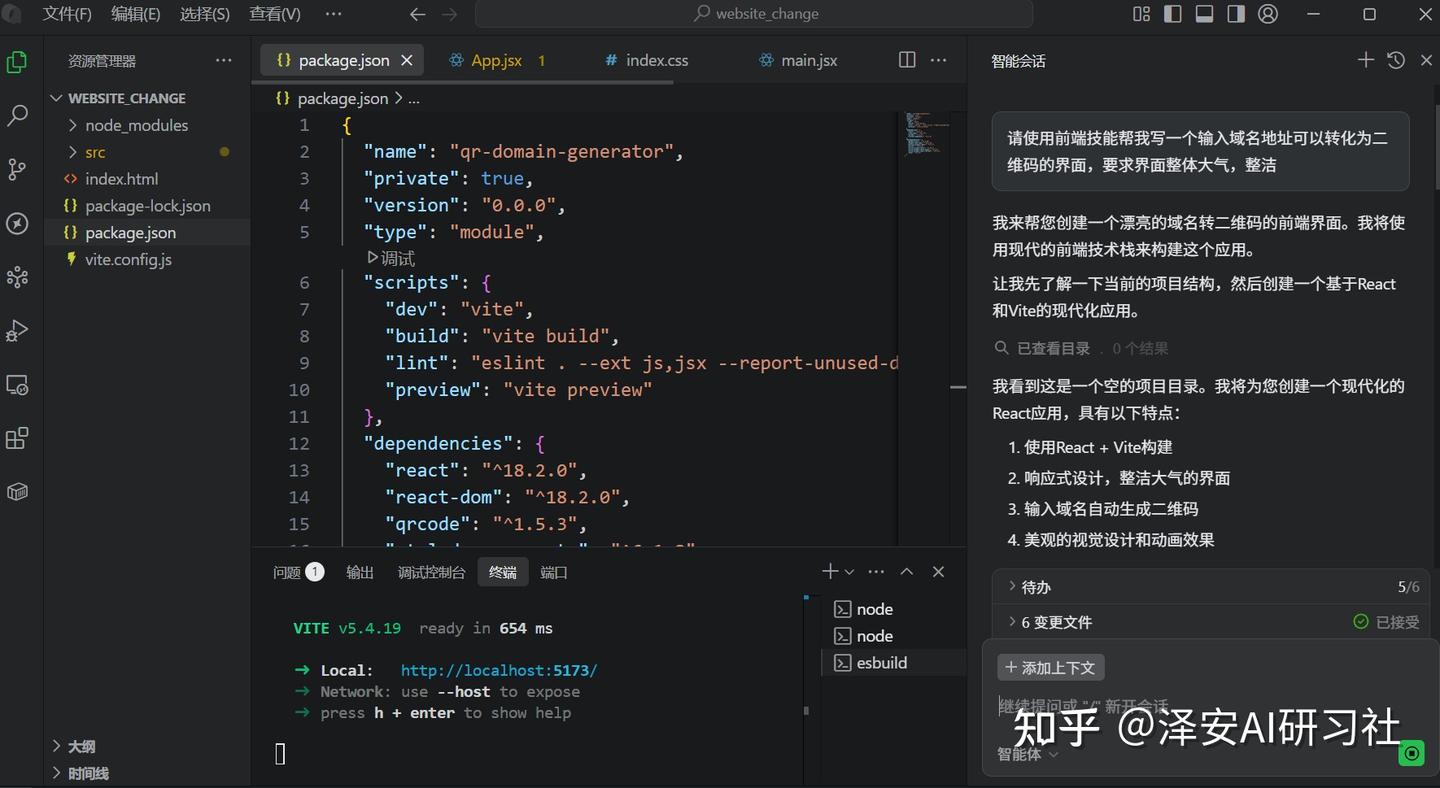1440x788 pixels.
Task: Send message with the green chat button
Action: pyautogui.click(x=1411, y=753)
